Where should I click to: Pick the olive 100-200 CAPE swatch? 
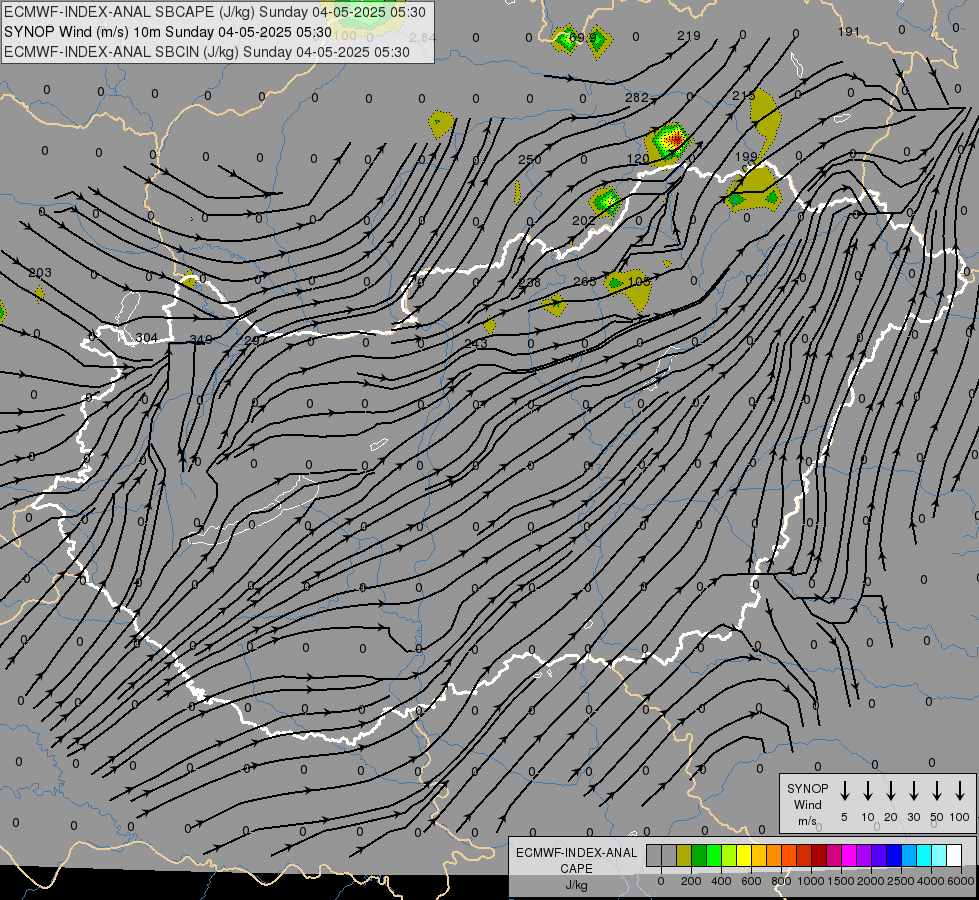coord(684,855)
